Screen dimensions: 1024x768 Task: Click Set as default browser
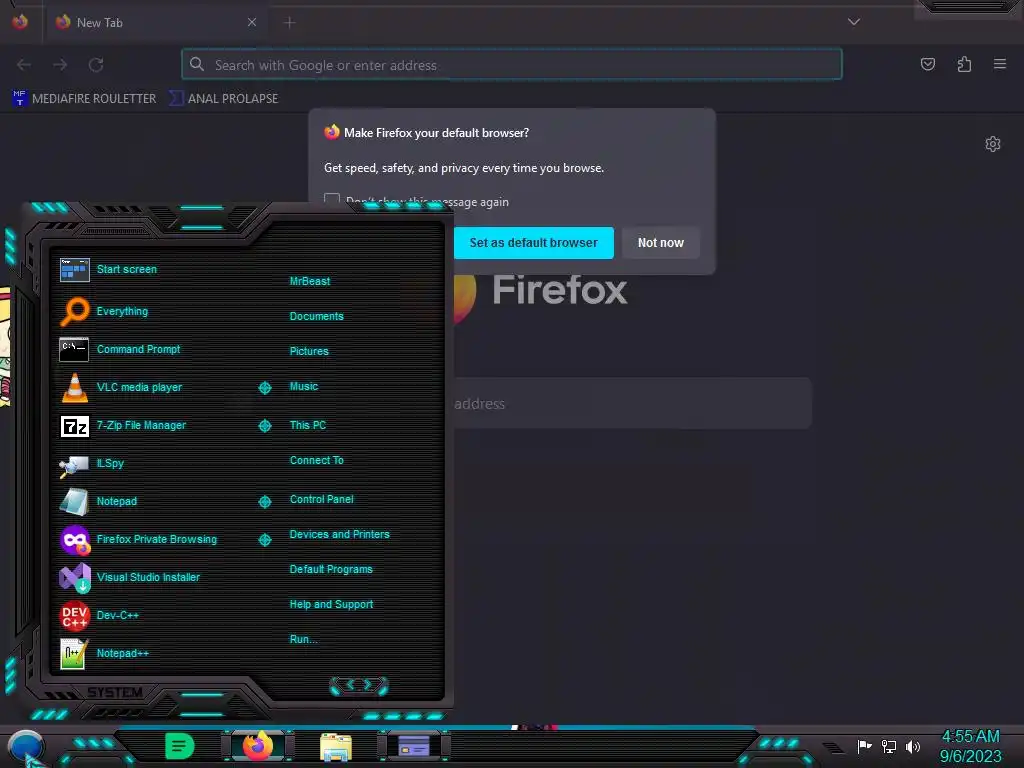point(534,243)
